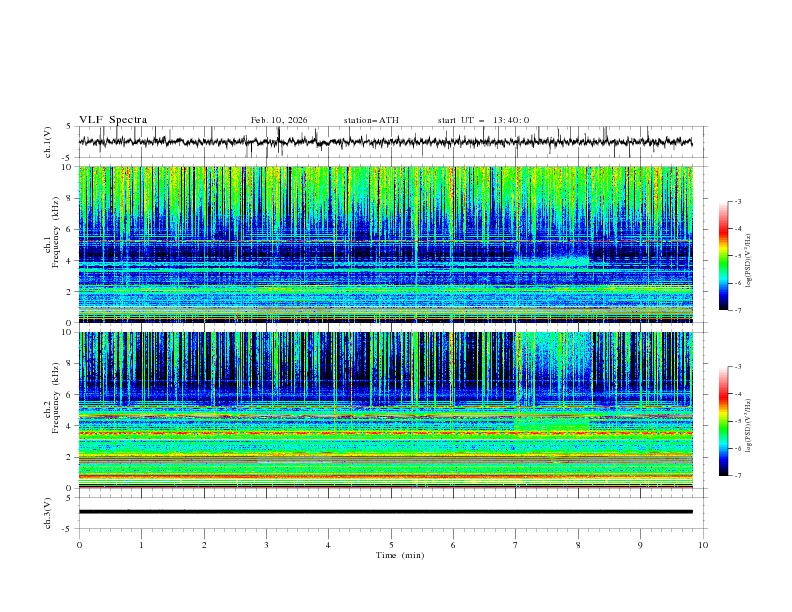The image size is (792, 612).
Task: Click the "-3" label on ch.1 colorbar
Action: pyautogui.click(x=737, y=201)
